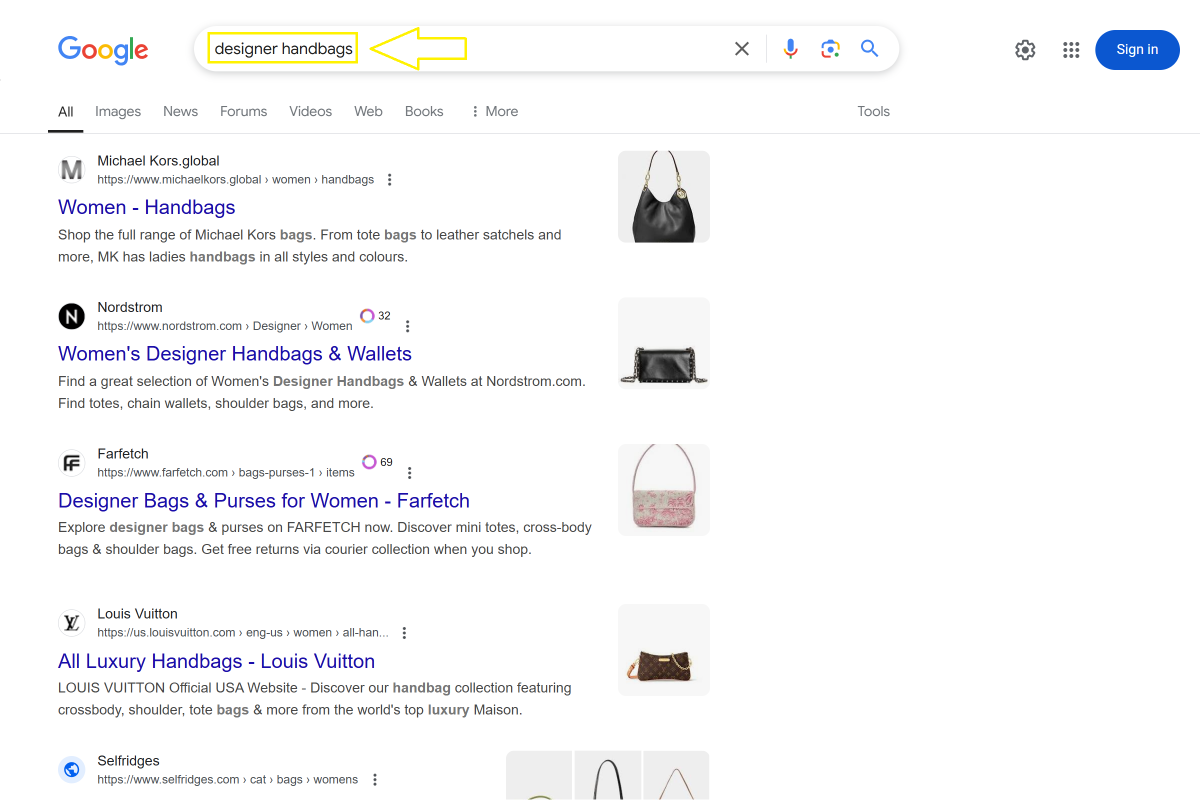1200x800 pixels.
Task: Open Women's Designer Handbags & Wallets link
Action: coord(235,354)
